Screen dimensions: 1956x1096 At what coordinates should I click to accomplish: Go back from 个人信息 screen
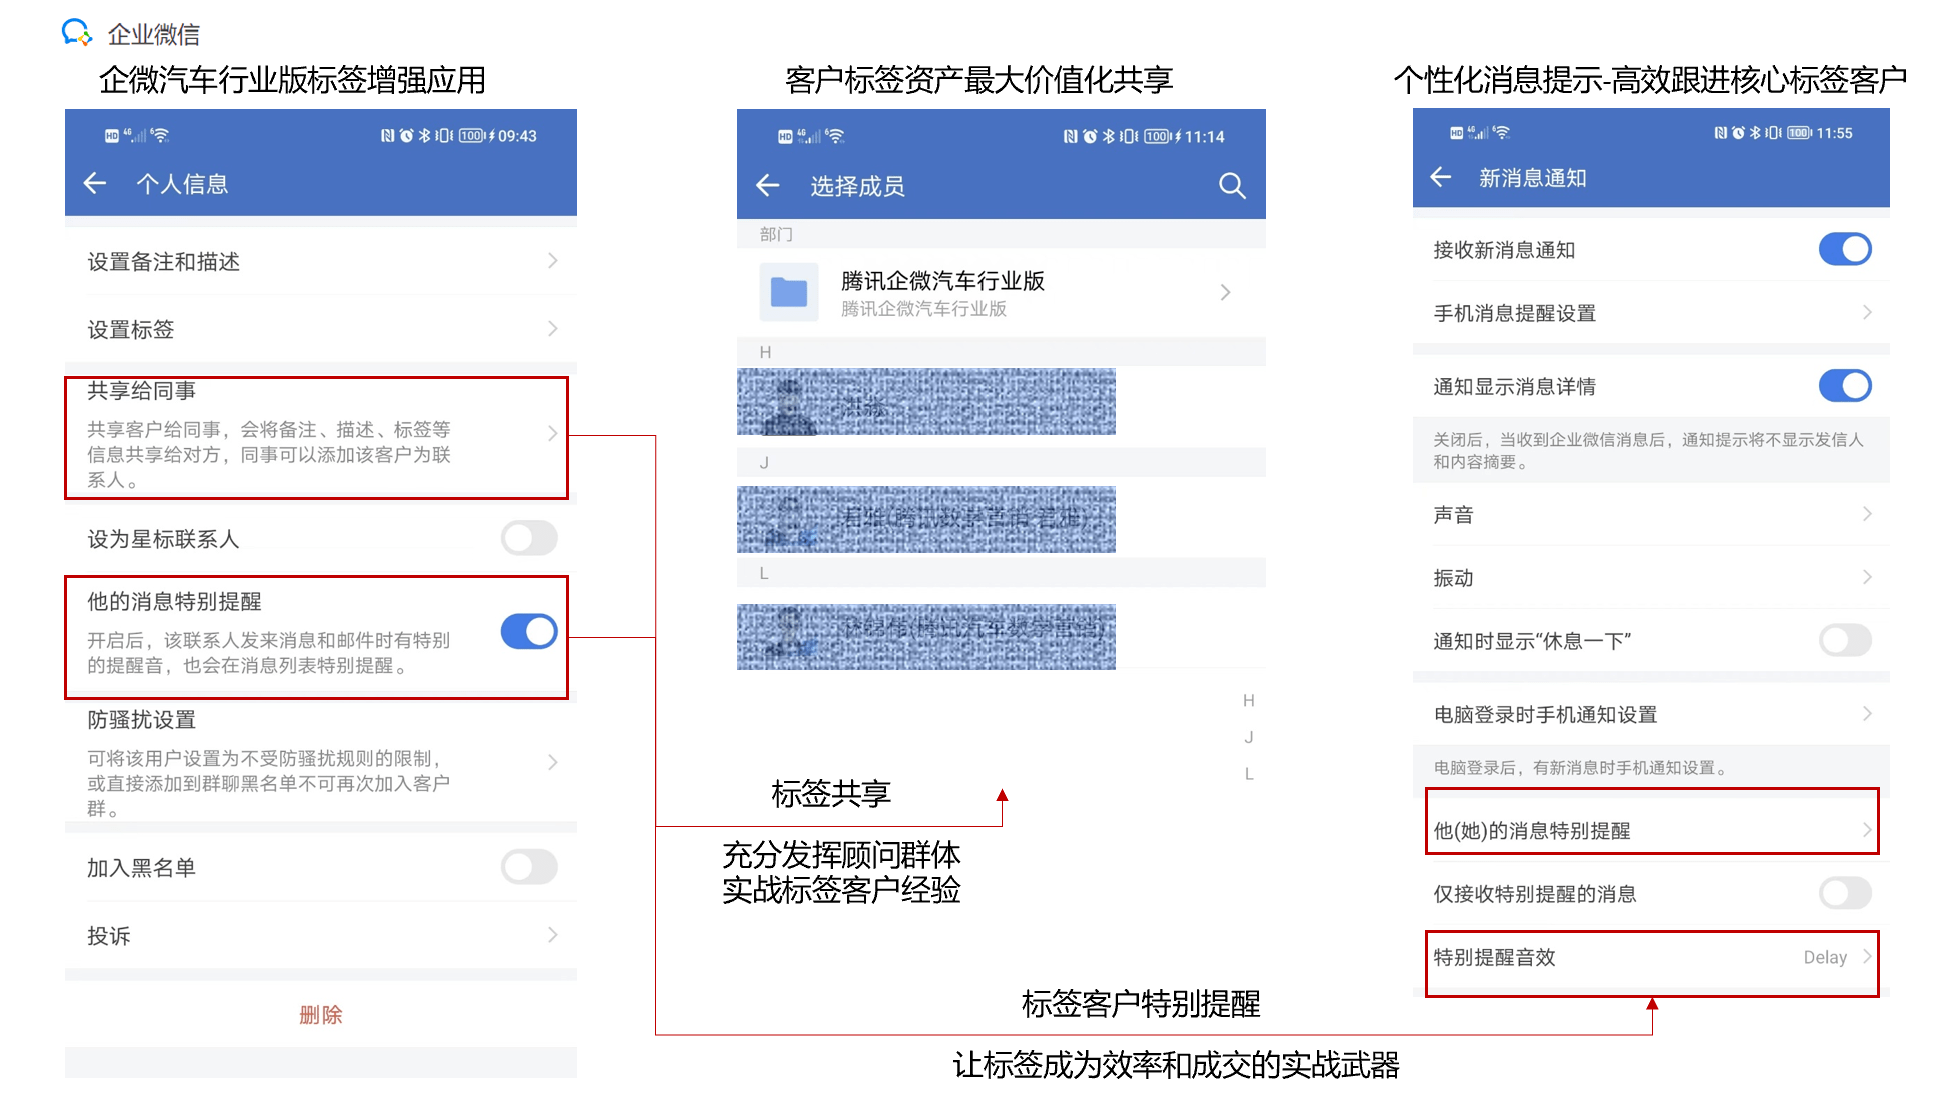pyautogui.click(x=95, y=183)
